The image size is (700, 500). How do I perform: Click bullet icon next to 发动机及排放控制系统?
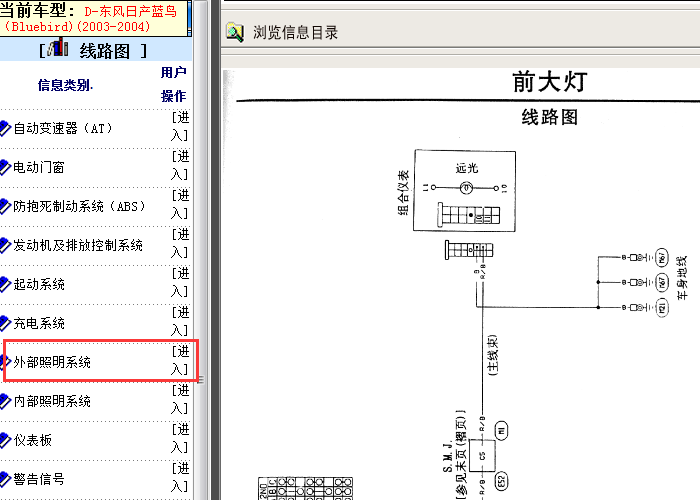tap(5, 245)
